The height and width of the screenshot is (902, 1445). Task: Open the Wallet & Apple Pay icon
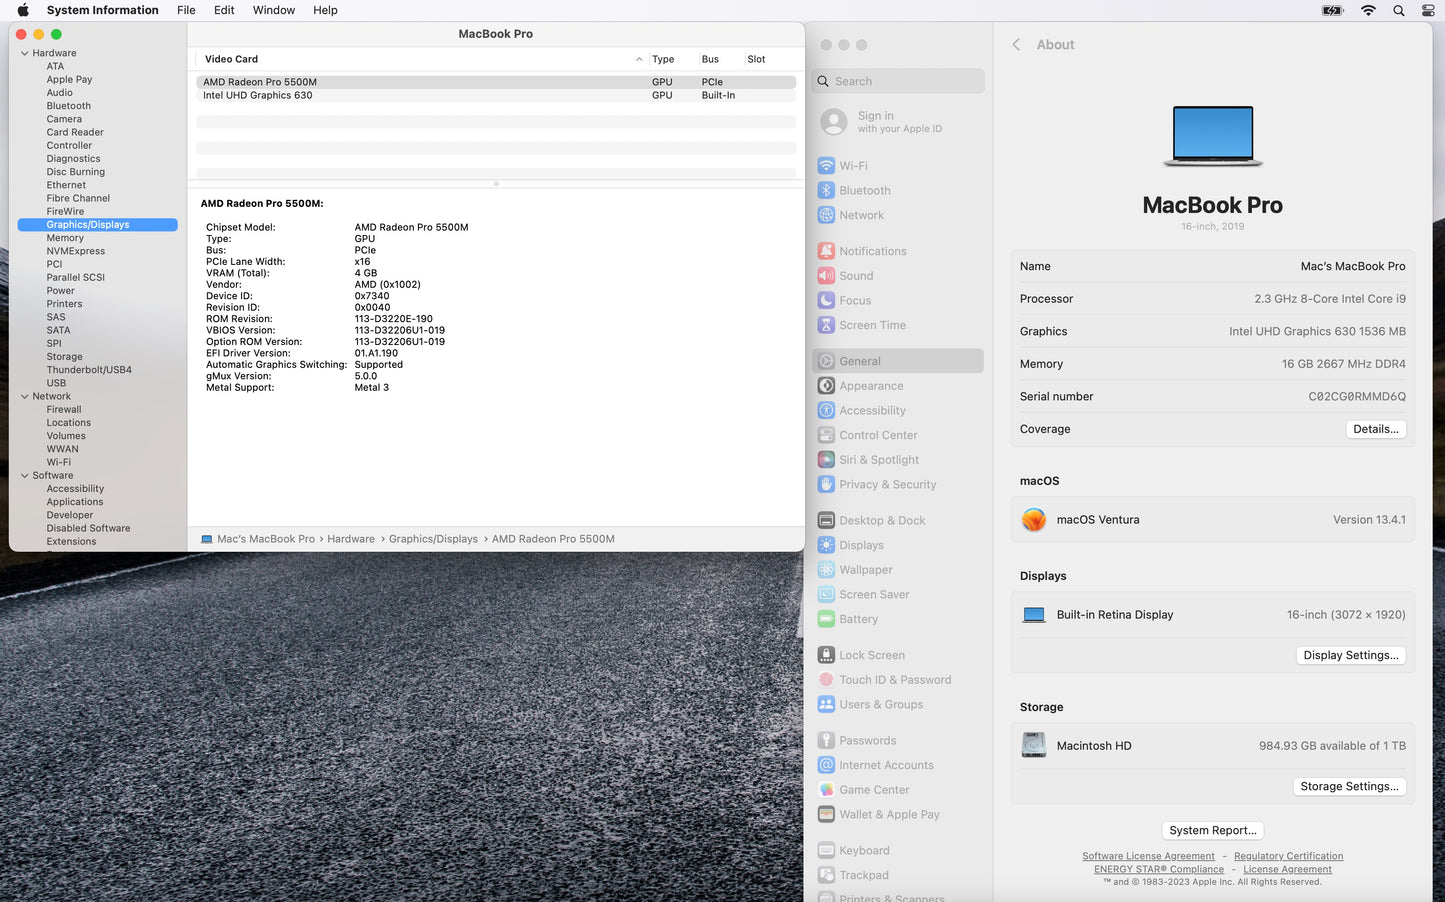click(x=826, y=814)
